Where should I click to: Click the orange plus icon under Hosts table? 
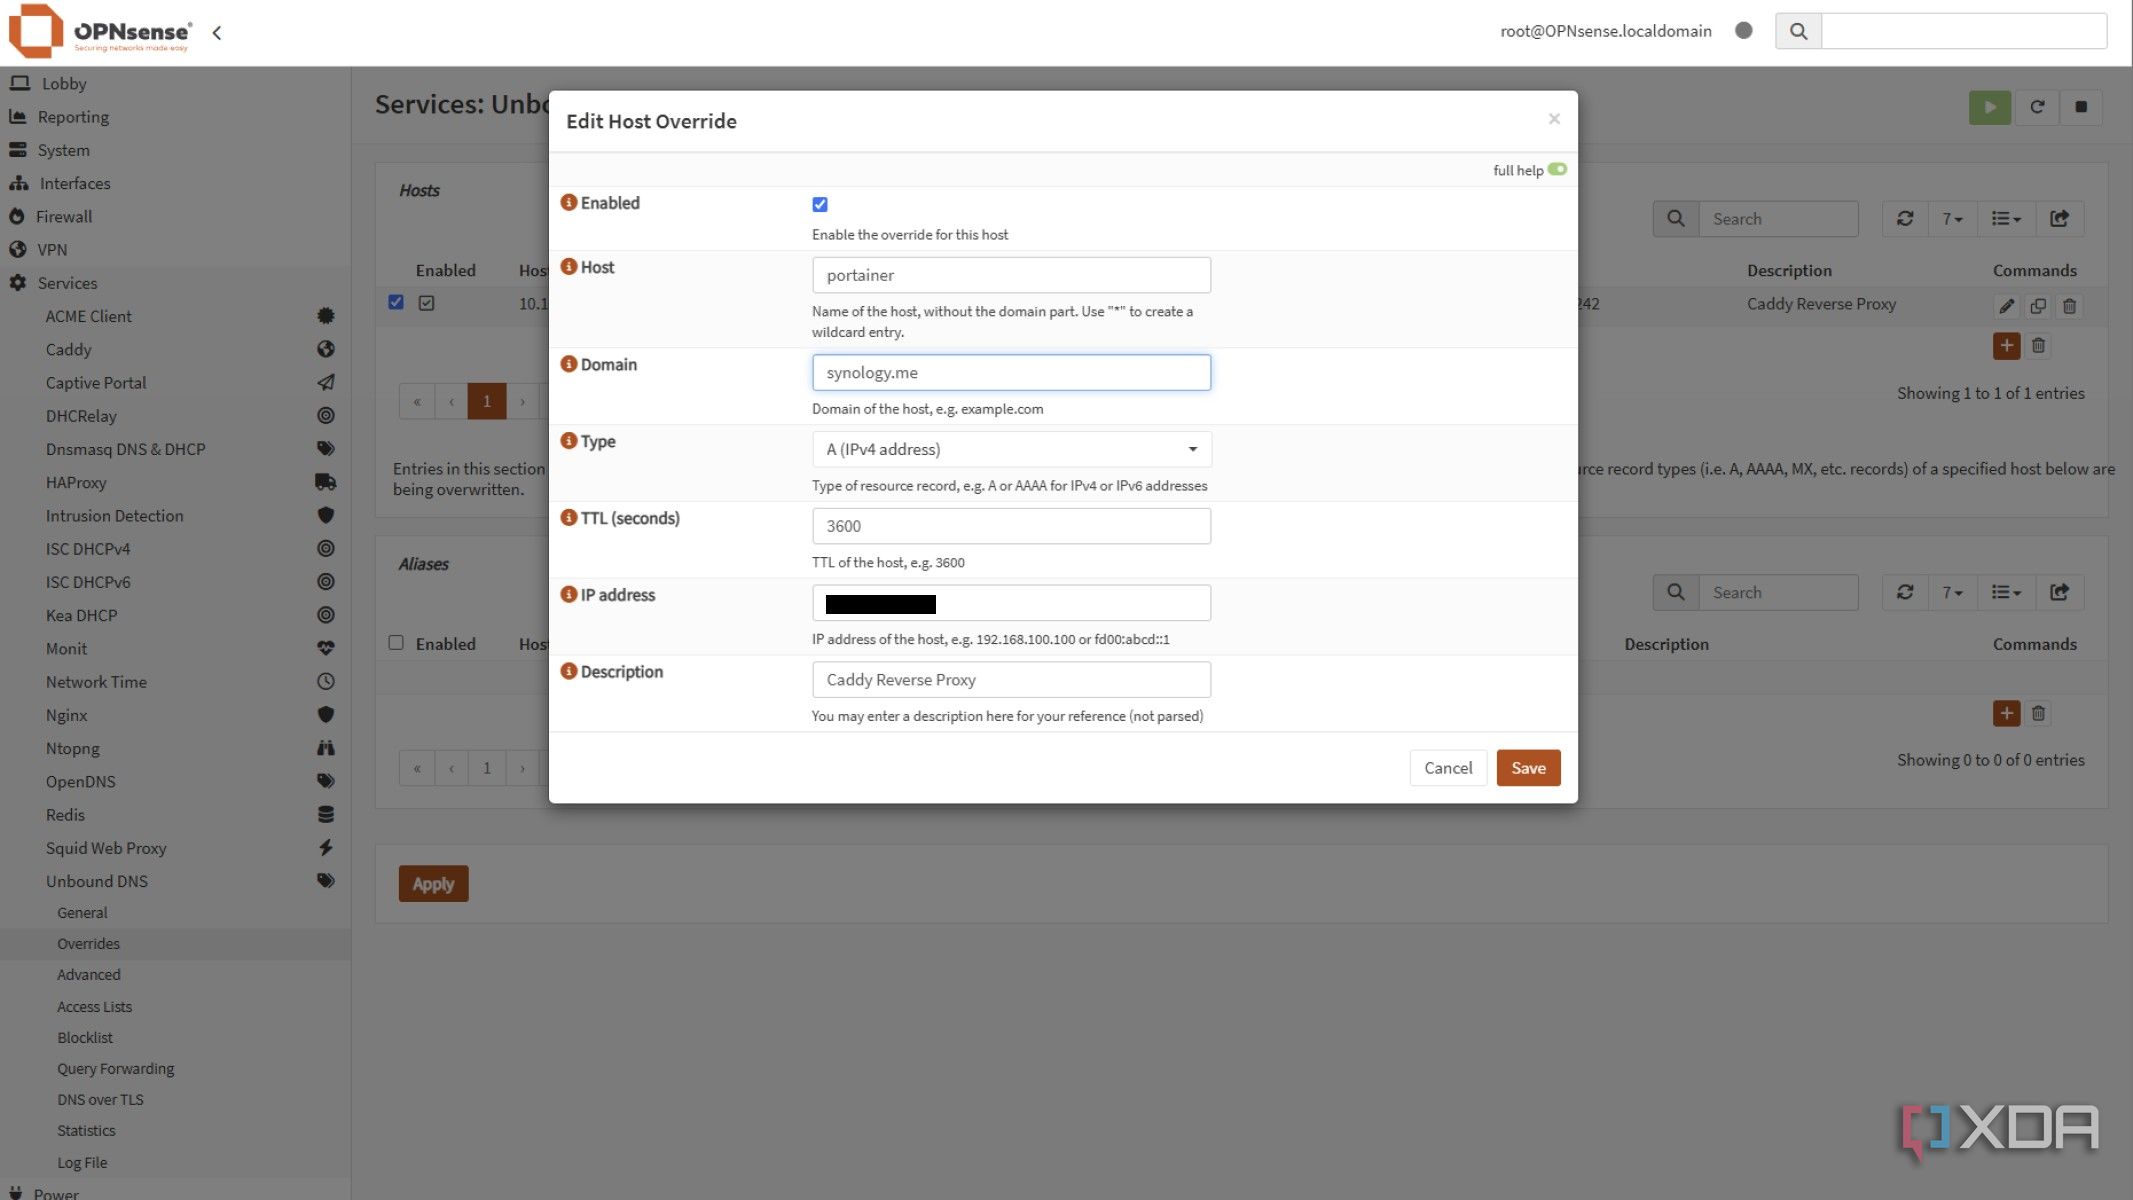[2006, 346]
